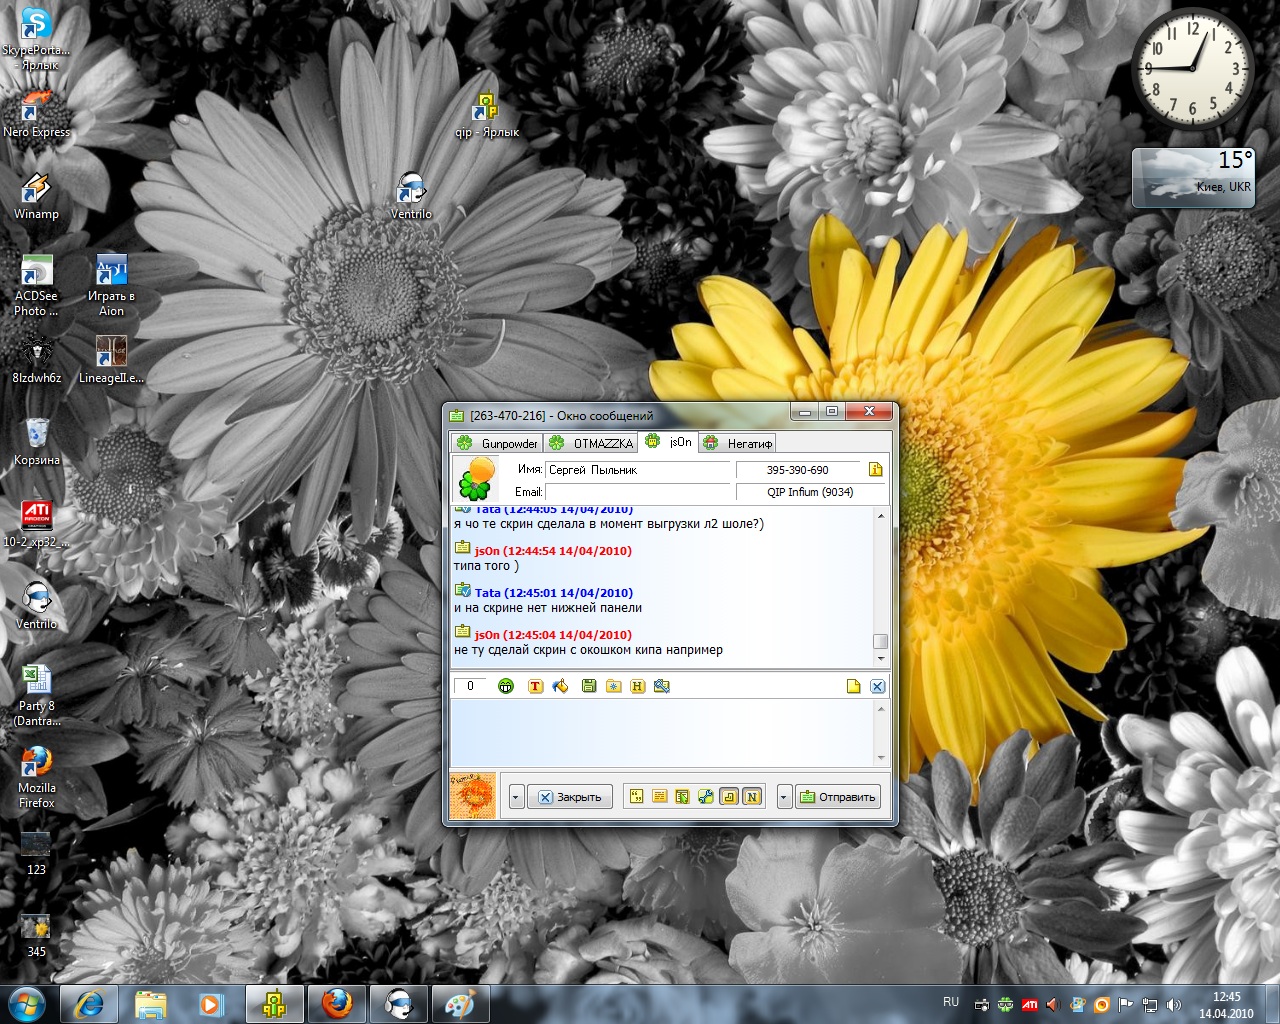This screenshot has height=1024, width=1280.
Task: Open Mozilla Firefox desktop shortcut
Action: click(x=36, y=777)
